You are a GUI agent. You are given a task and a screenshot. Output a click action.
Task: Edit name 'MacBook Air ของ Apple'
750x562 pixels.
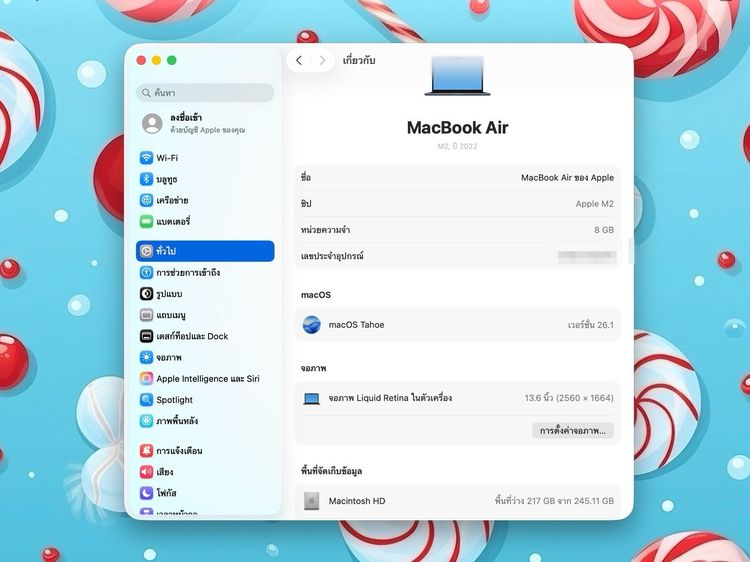click(x=567, y=177)
